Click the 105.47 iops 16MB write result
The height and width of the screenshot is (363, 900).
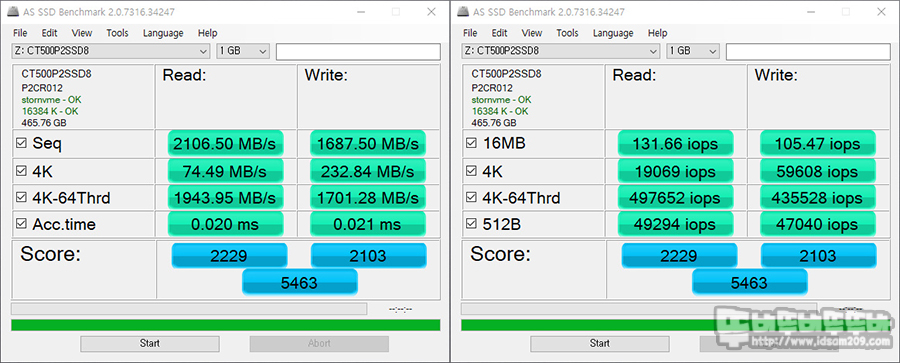point(818,144)
